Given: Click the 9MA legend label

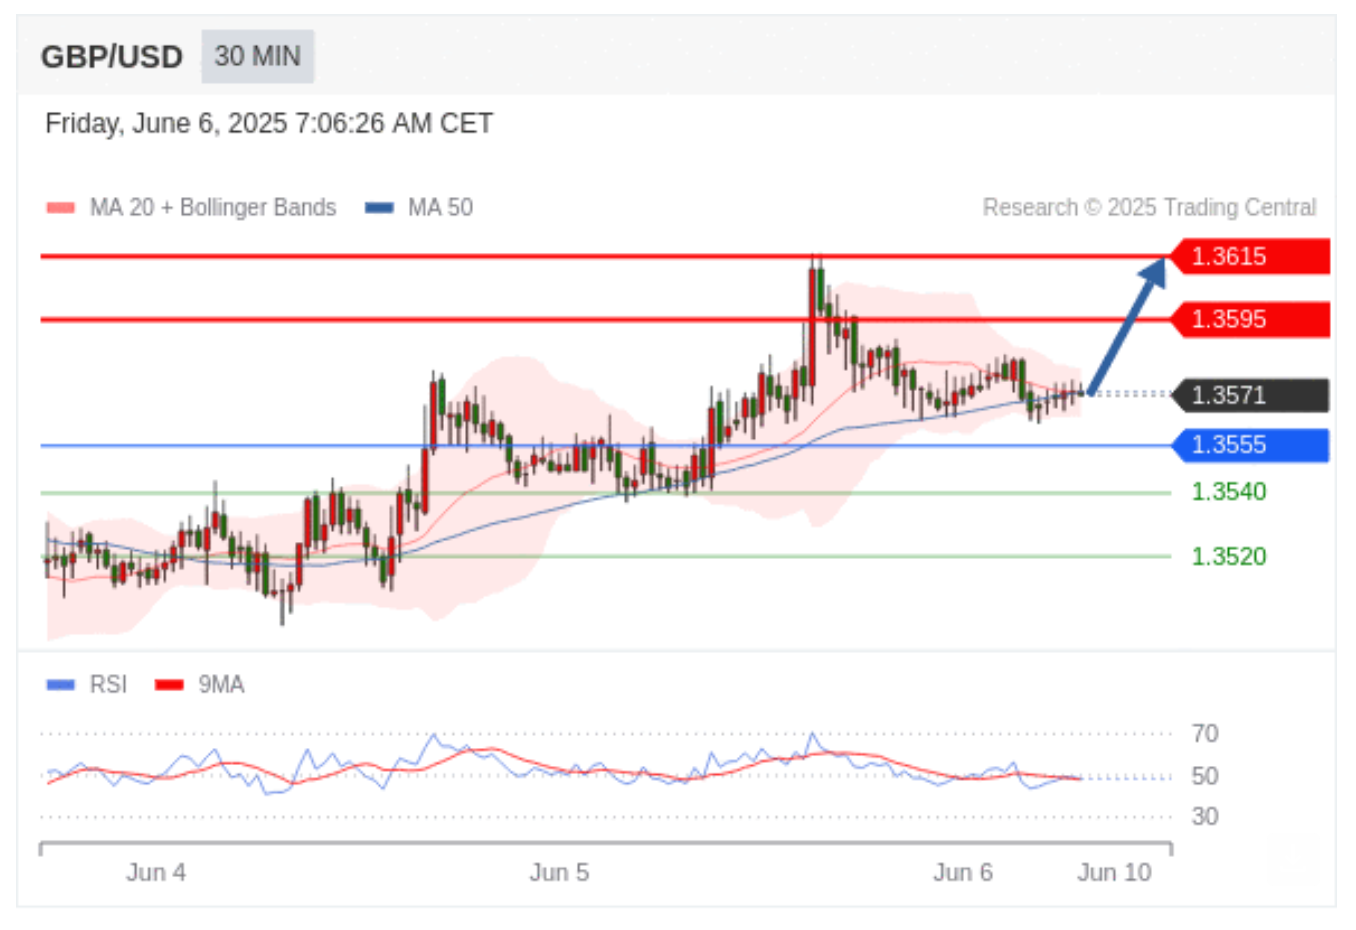Looking at the screenshot, I should (x=221, y=684).
